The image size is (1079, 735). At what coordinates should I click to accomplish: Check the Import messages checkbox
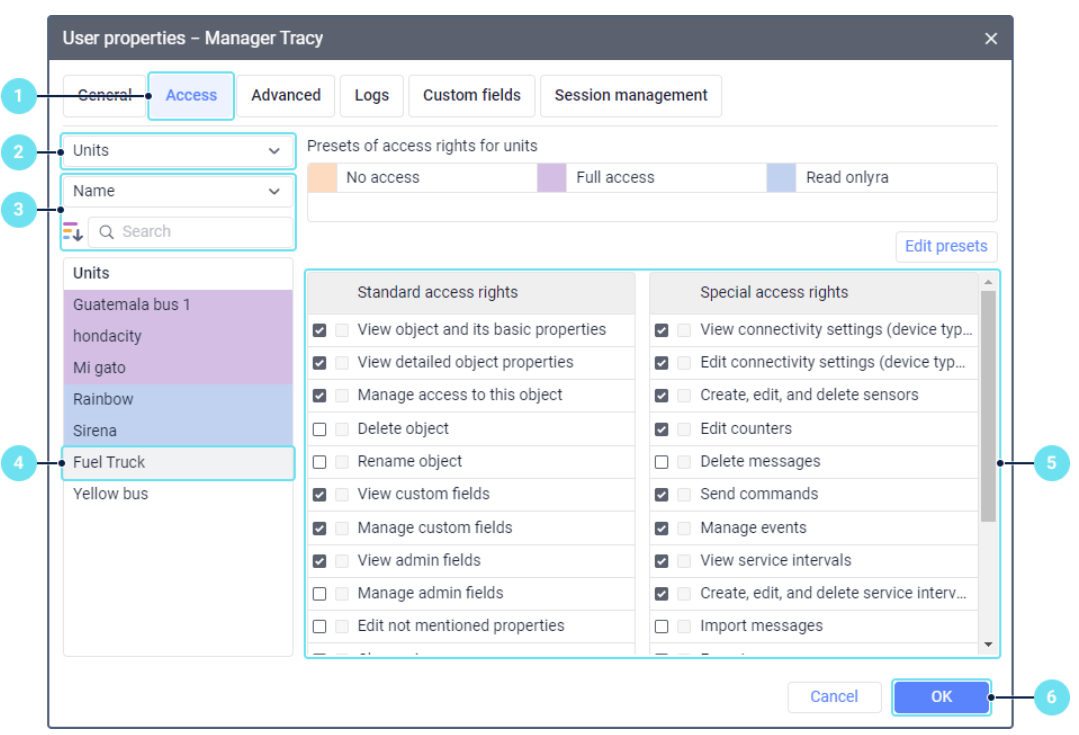[661, 626]
